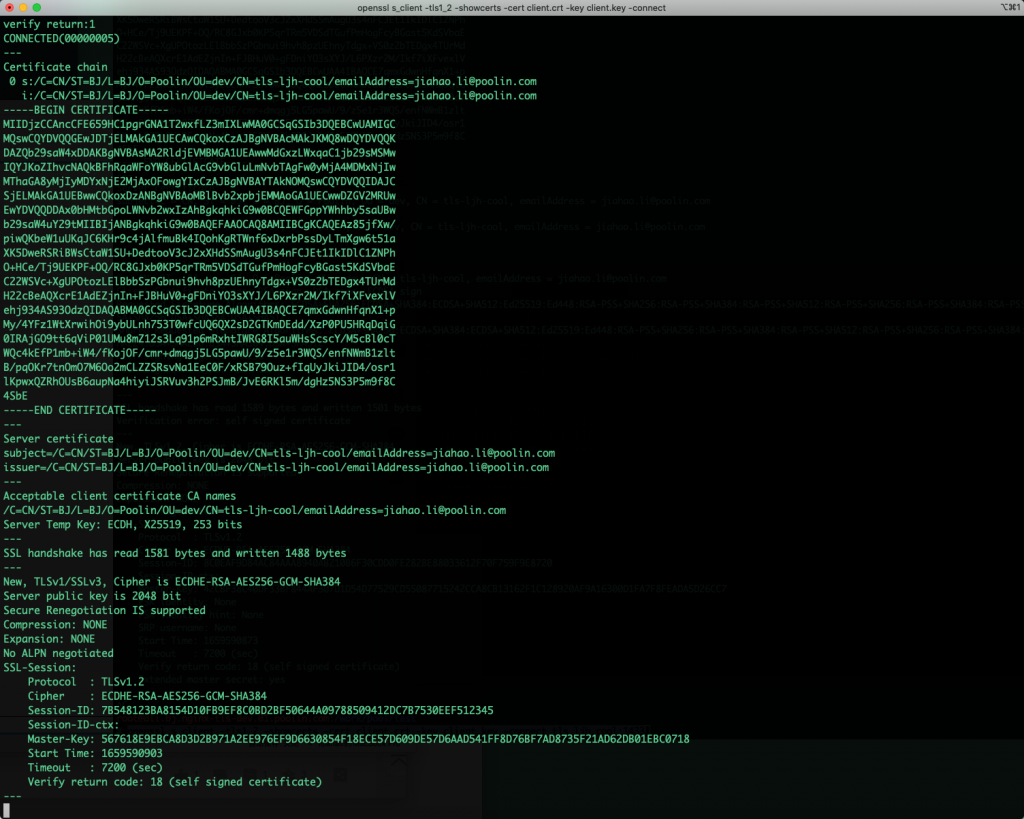Click the certificate line starting 'B/pqOKr7tnOmO7M6Oo2m'
This screenshot has height=819, width=1024.
click(199, 367)
